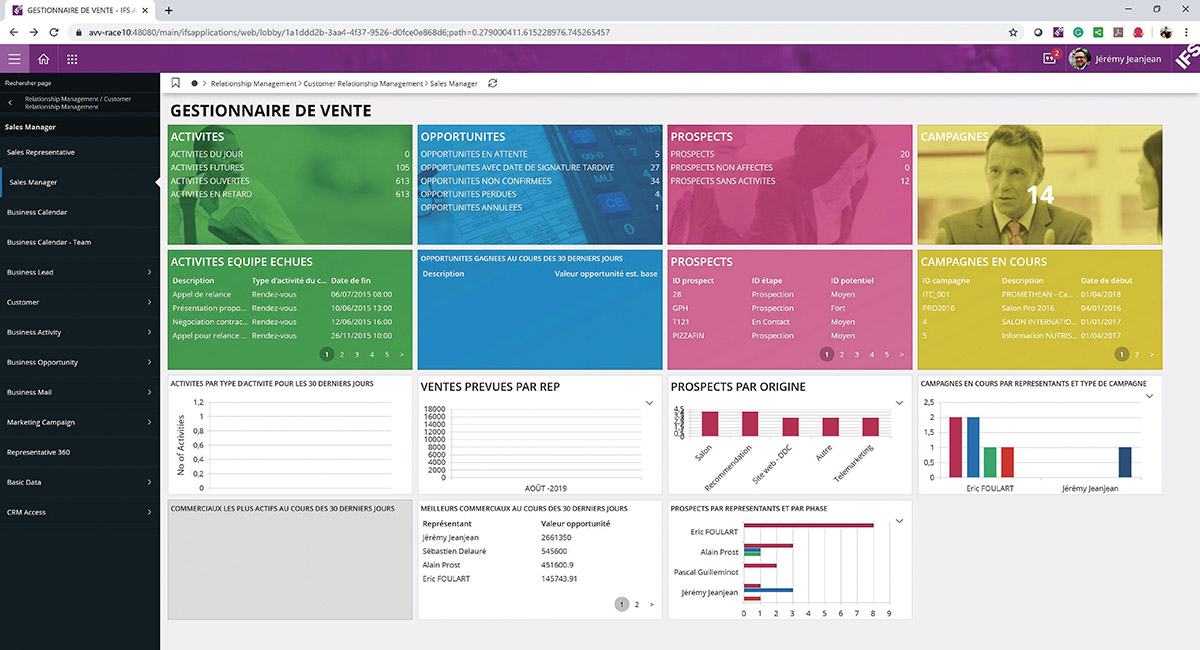Open Sales Representative in sidebar
Viewport: 1200px width, 650px height.
[x=80, y=152]
